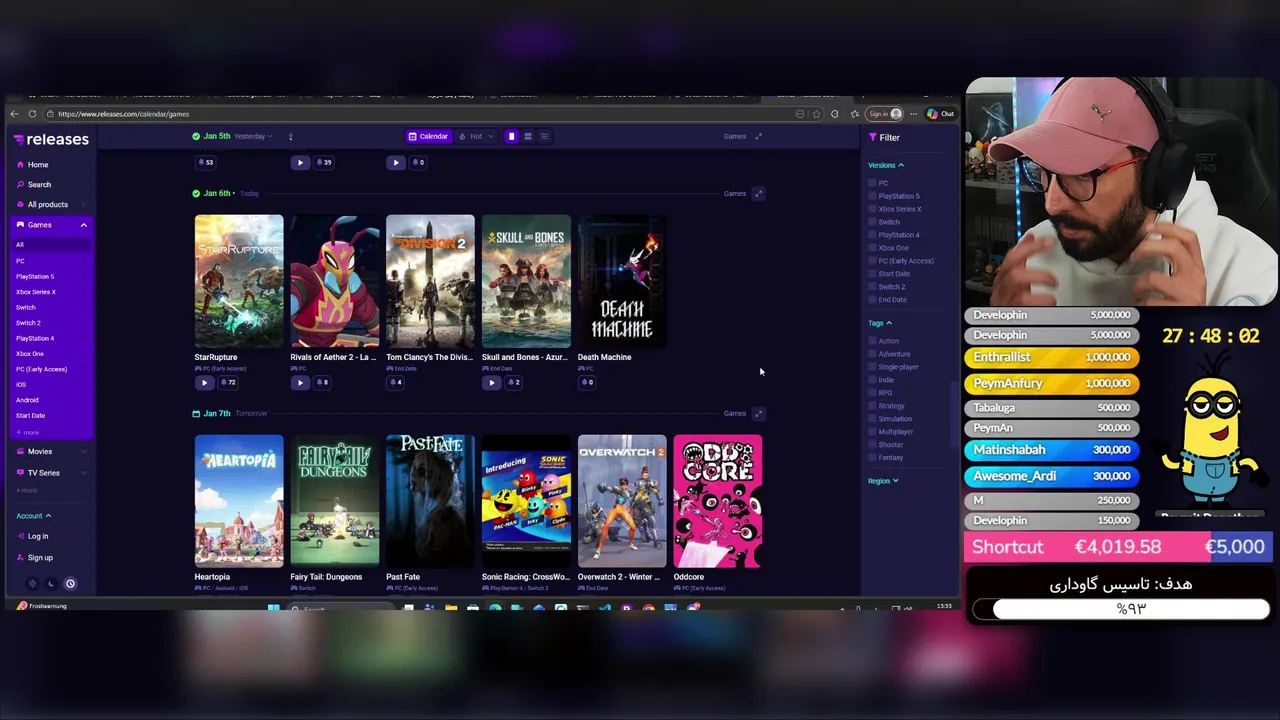Select PC platform in the sidebar
Viewport: 1280px width, 720px height.
point(20,261)
